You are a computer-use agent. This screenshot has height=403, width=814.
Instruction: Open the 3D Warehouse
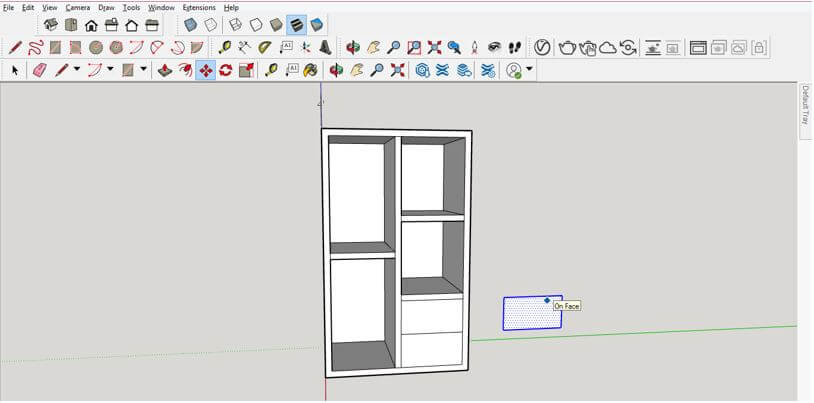pos(423,70)
